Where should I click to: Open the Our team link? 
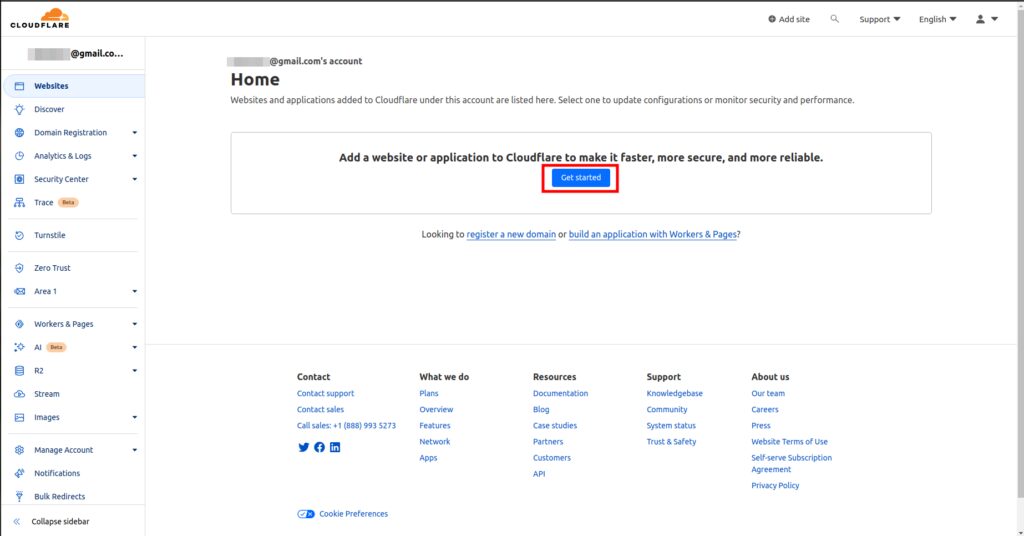[768, 394]
